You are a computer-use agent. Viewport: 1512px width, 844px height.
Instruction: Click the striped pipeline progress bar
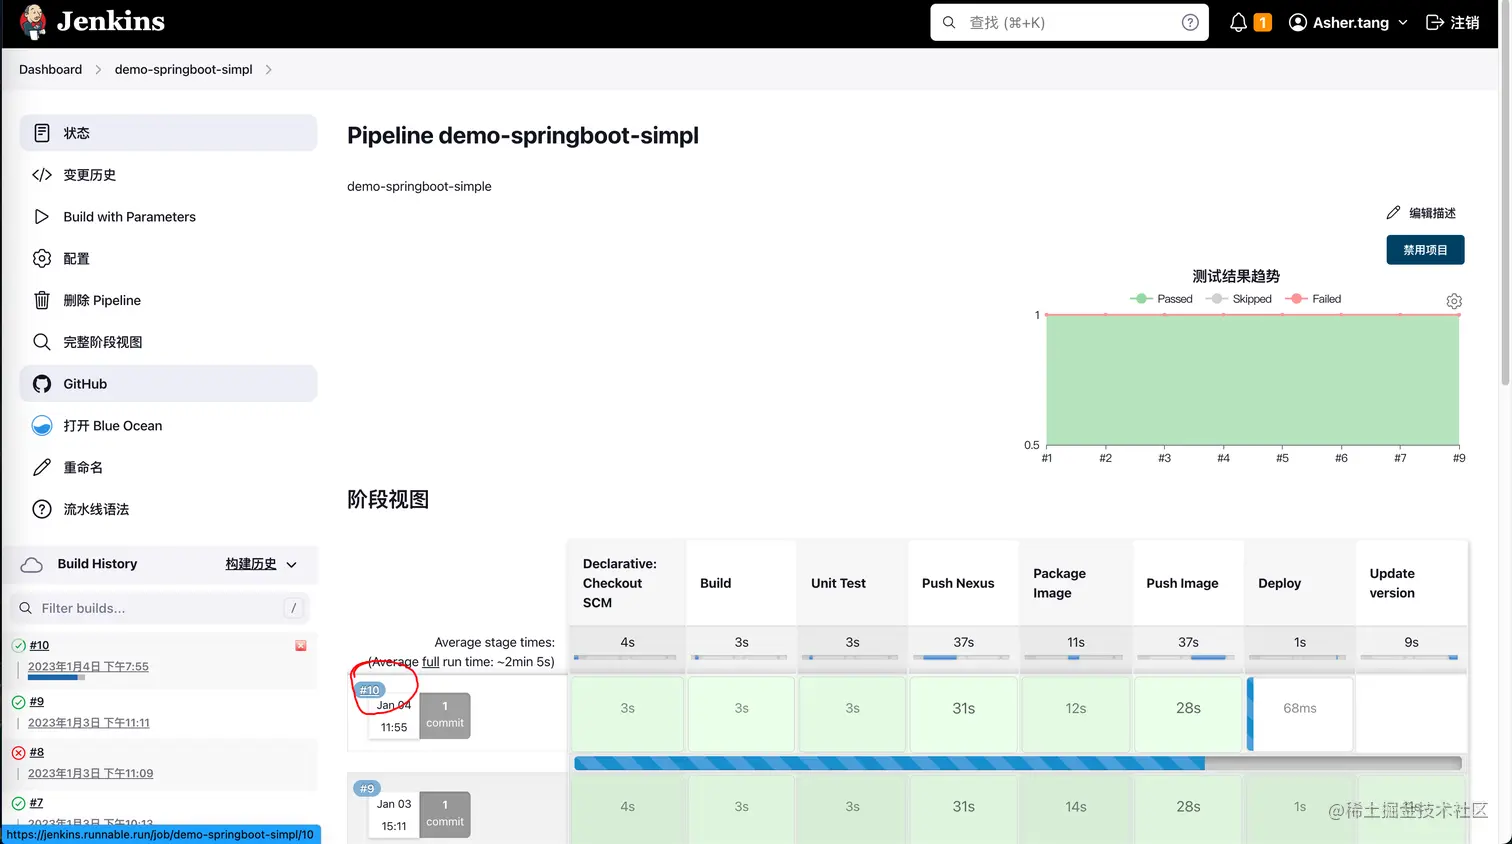click(1018, 763)
